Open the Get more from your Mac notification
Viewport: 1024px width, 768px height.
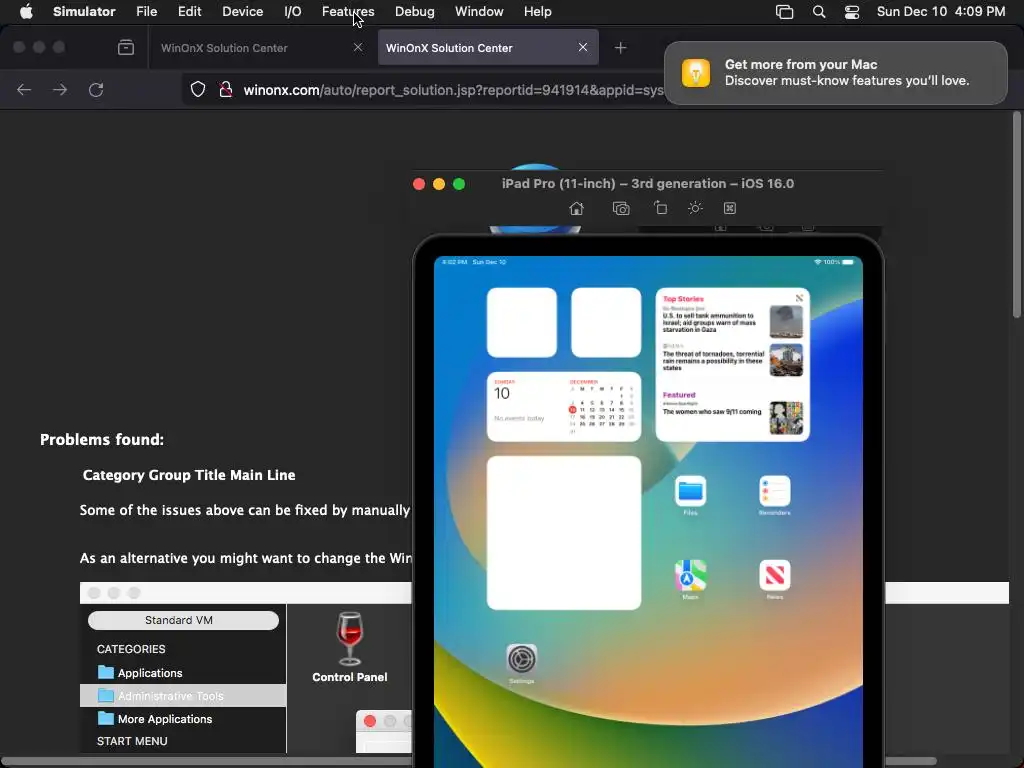(x=835, y=72)
